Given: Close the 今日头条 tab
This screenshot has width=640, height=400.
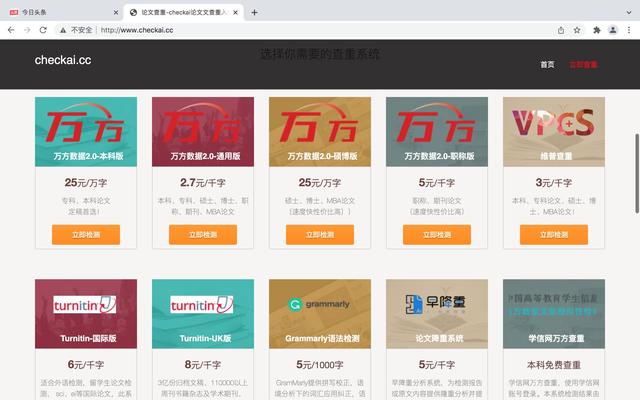Looking at the screenshot, I should (116, 13).
